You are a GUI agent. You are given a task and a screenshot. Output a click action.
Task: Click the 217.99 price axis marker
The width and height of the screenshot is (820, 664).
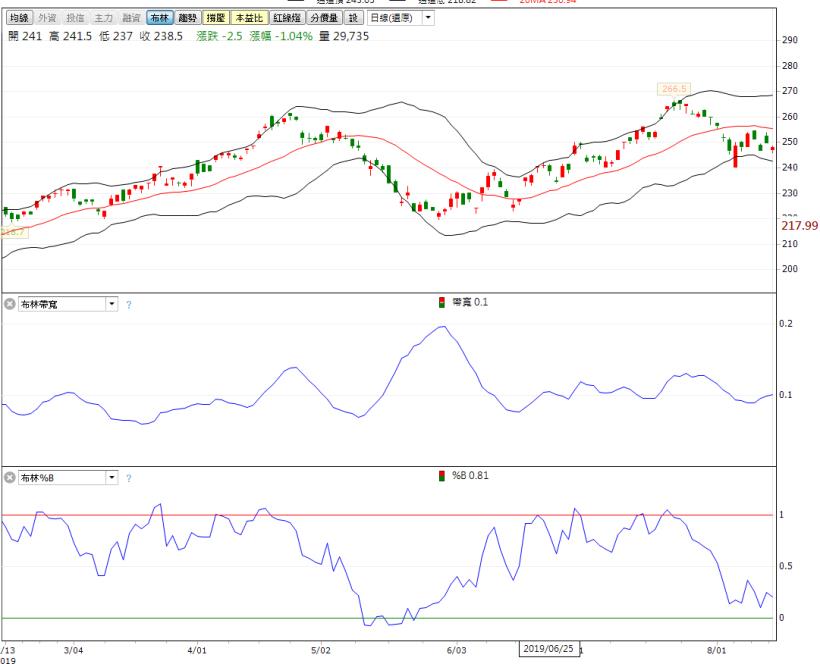(800, 225)
